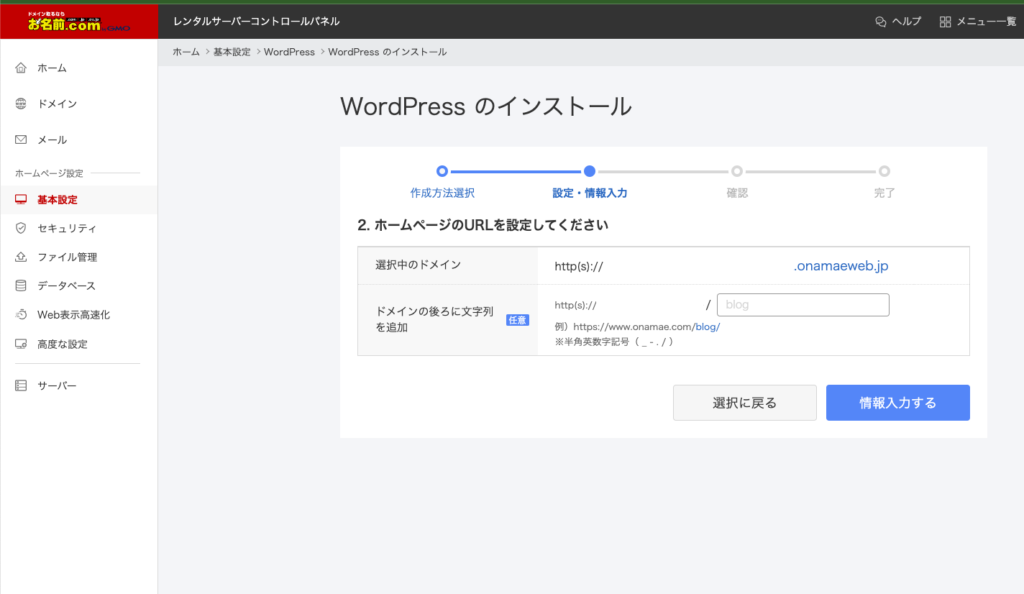Click the サーバー rack icon
The width and height of the screenshot is (1024, 594).
point(21,386)
